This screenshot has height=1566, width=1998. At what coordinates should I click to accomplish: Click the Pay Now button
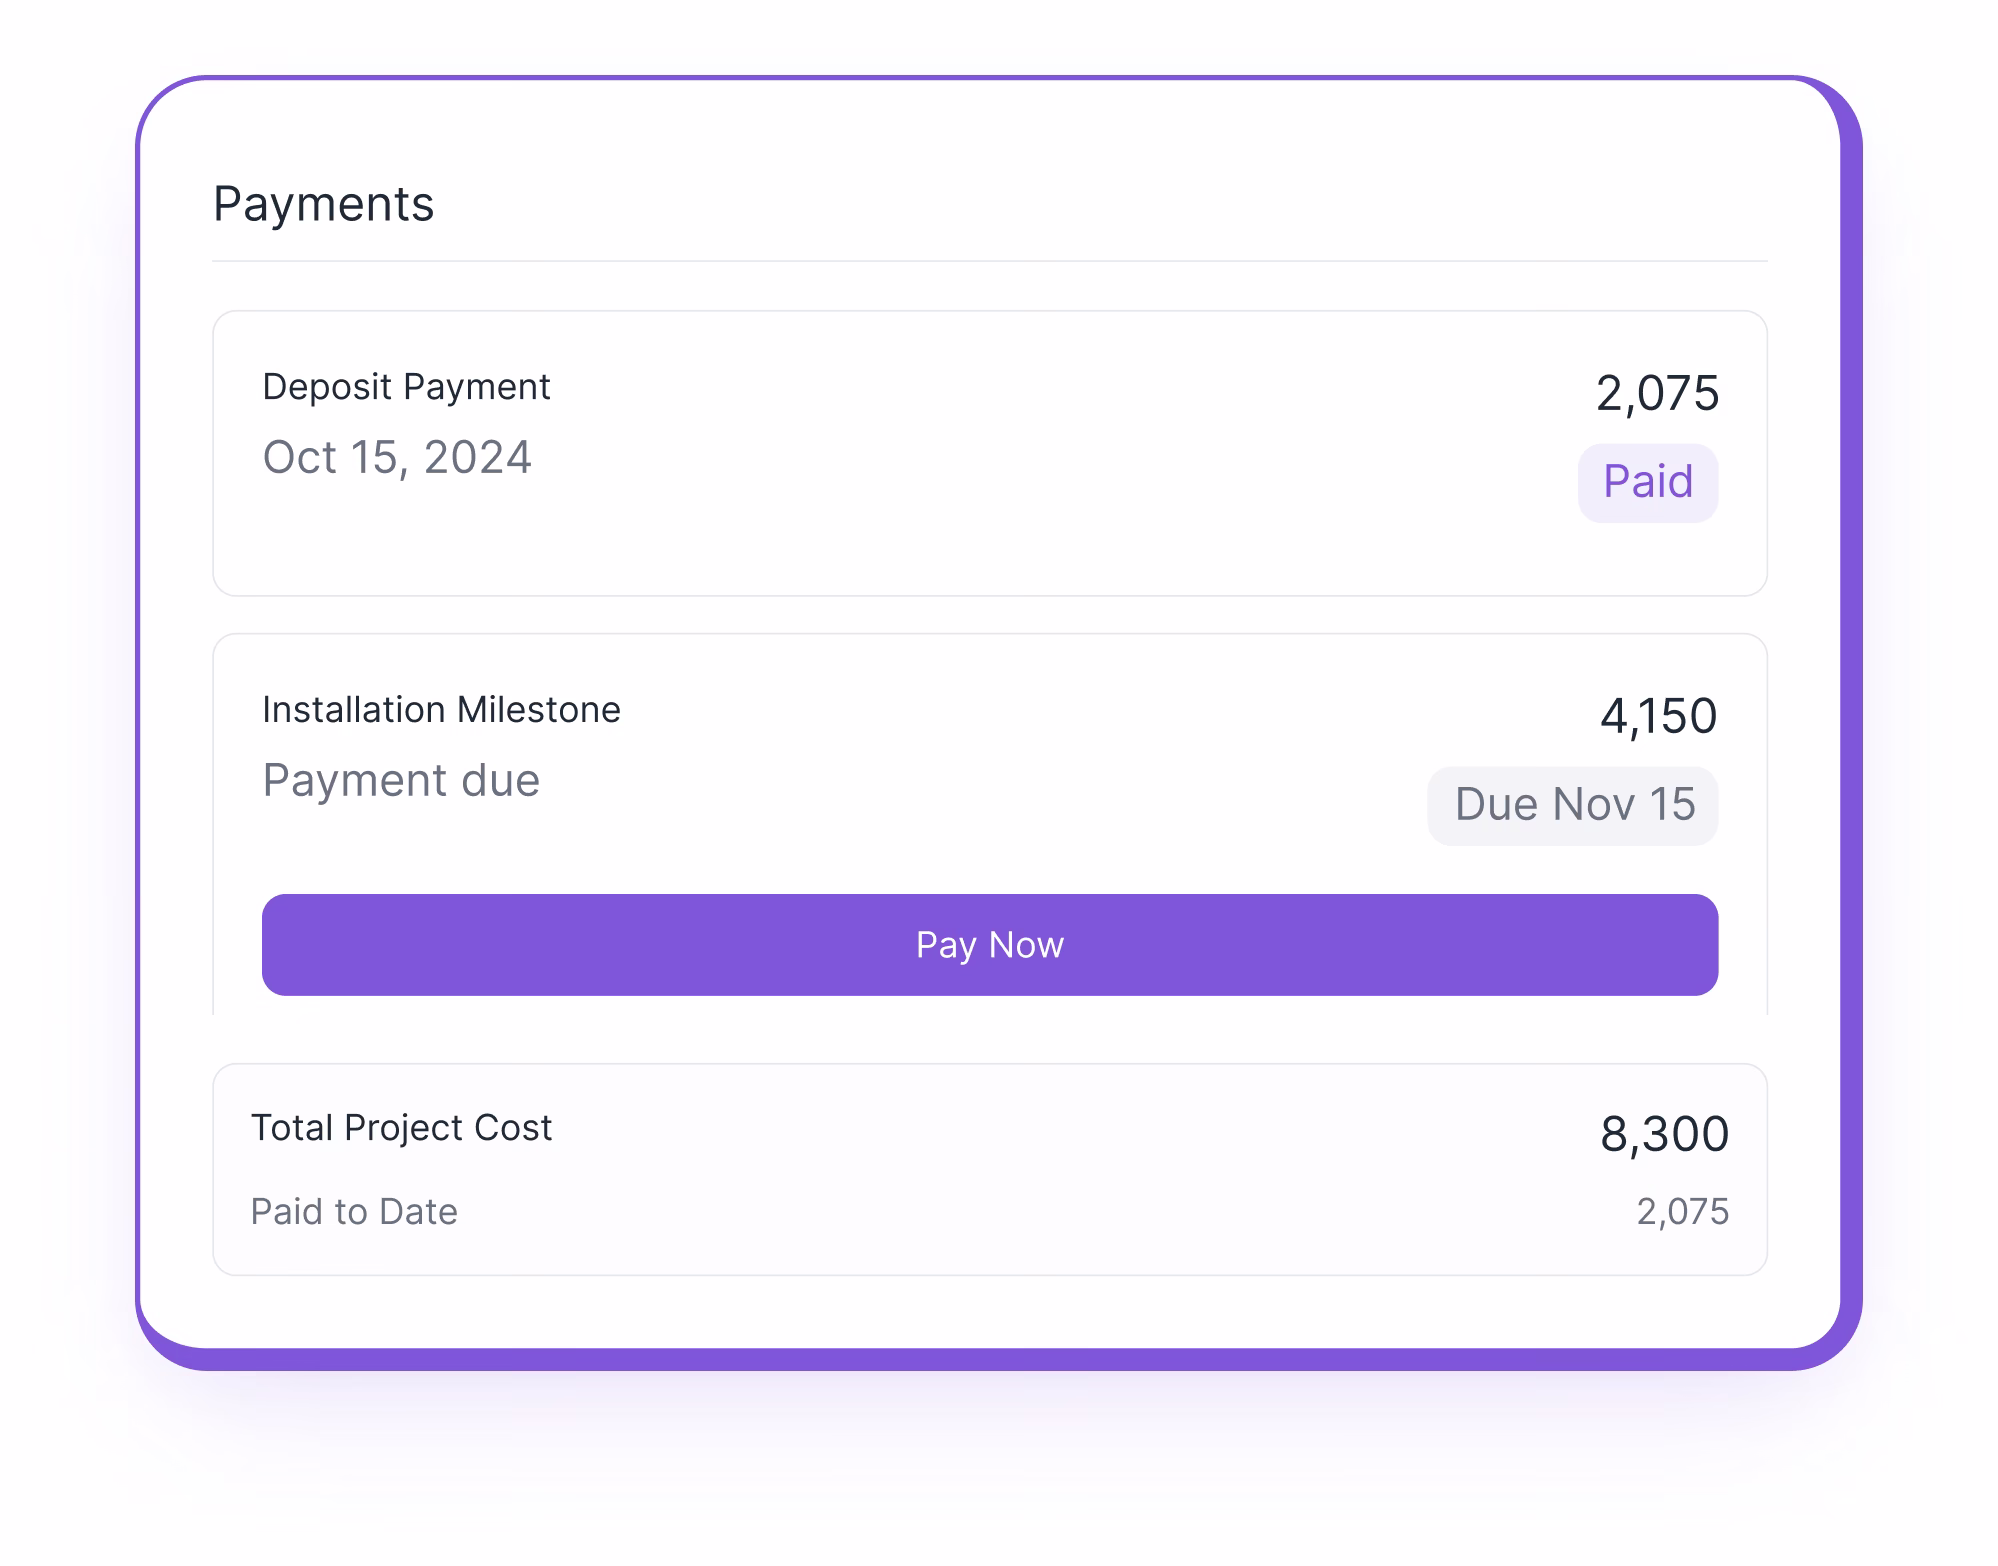click(990, 944)
